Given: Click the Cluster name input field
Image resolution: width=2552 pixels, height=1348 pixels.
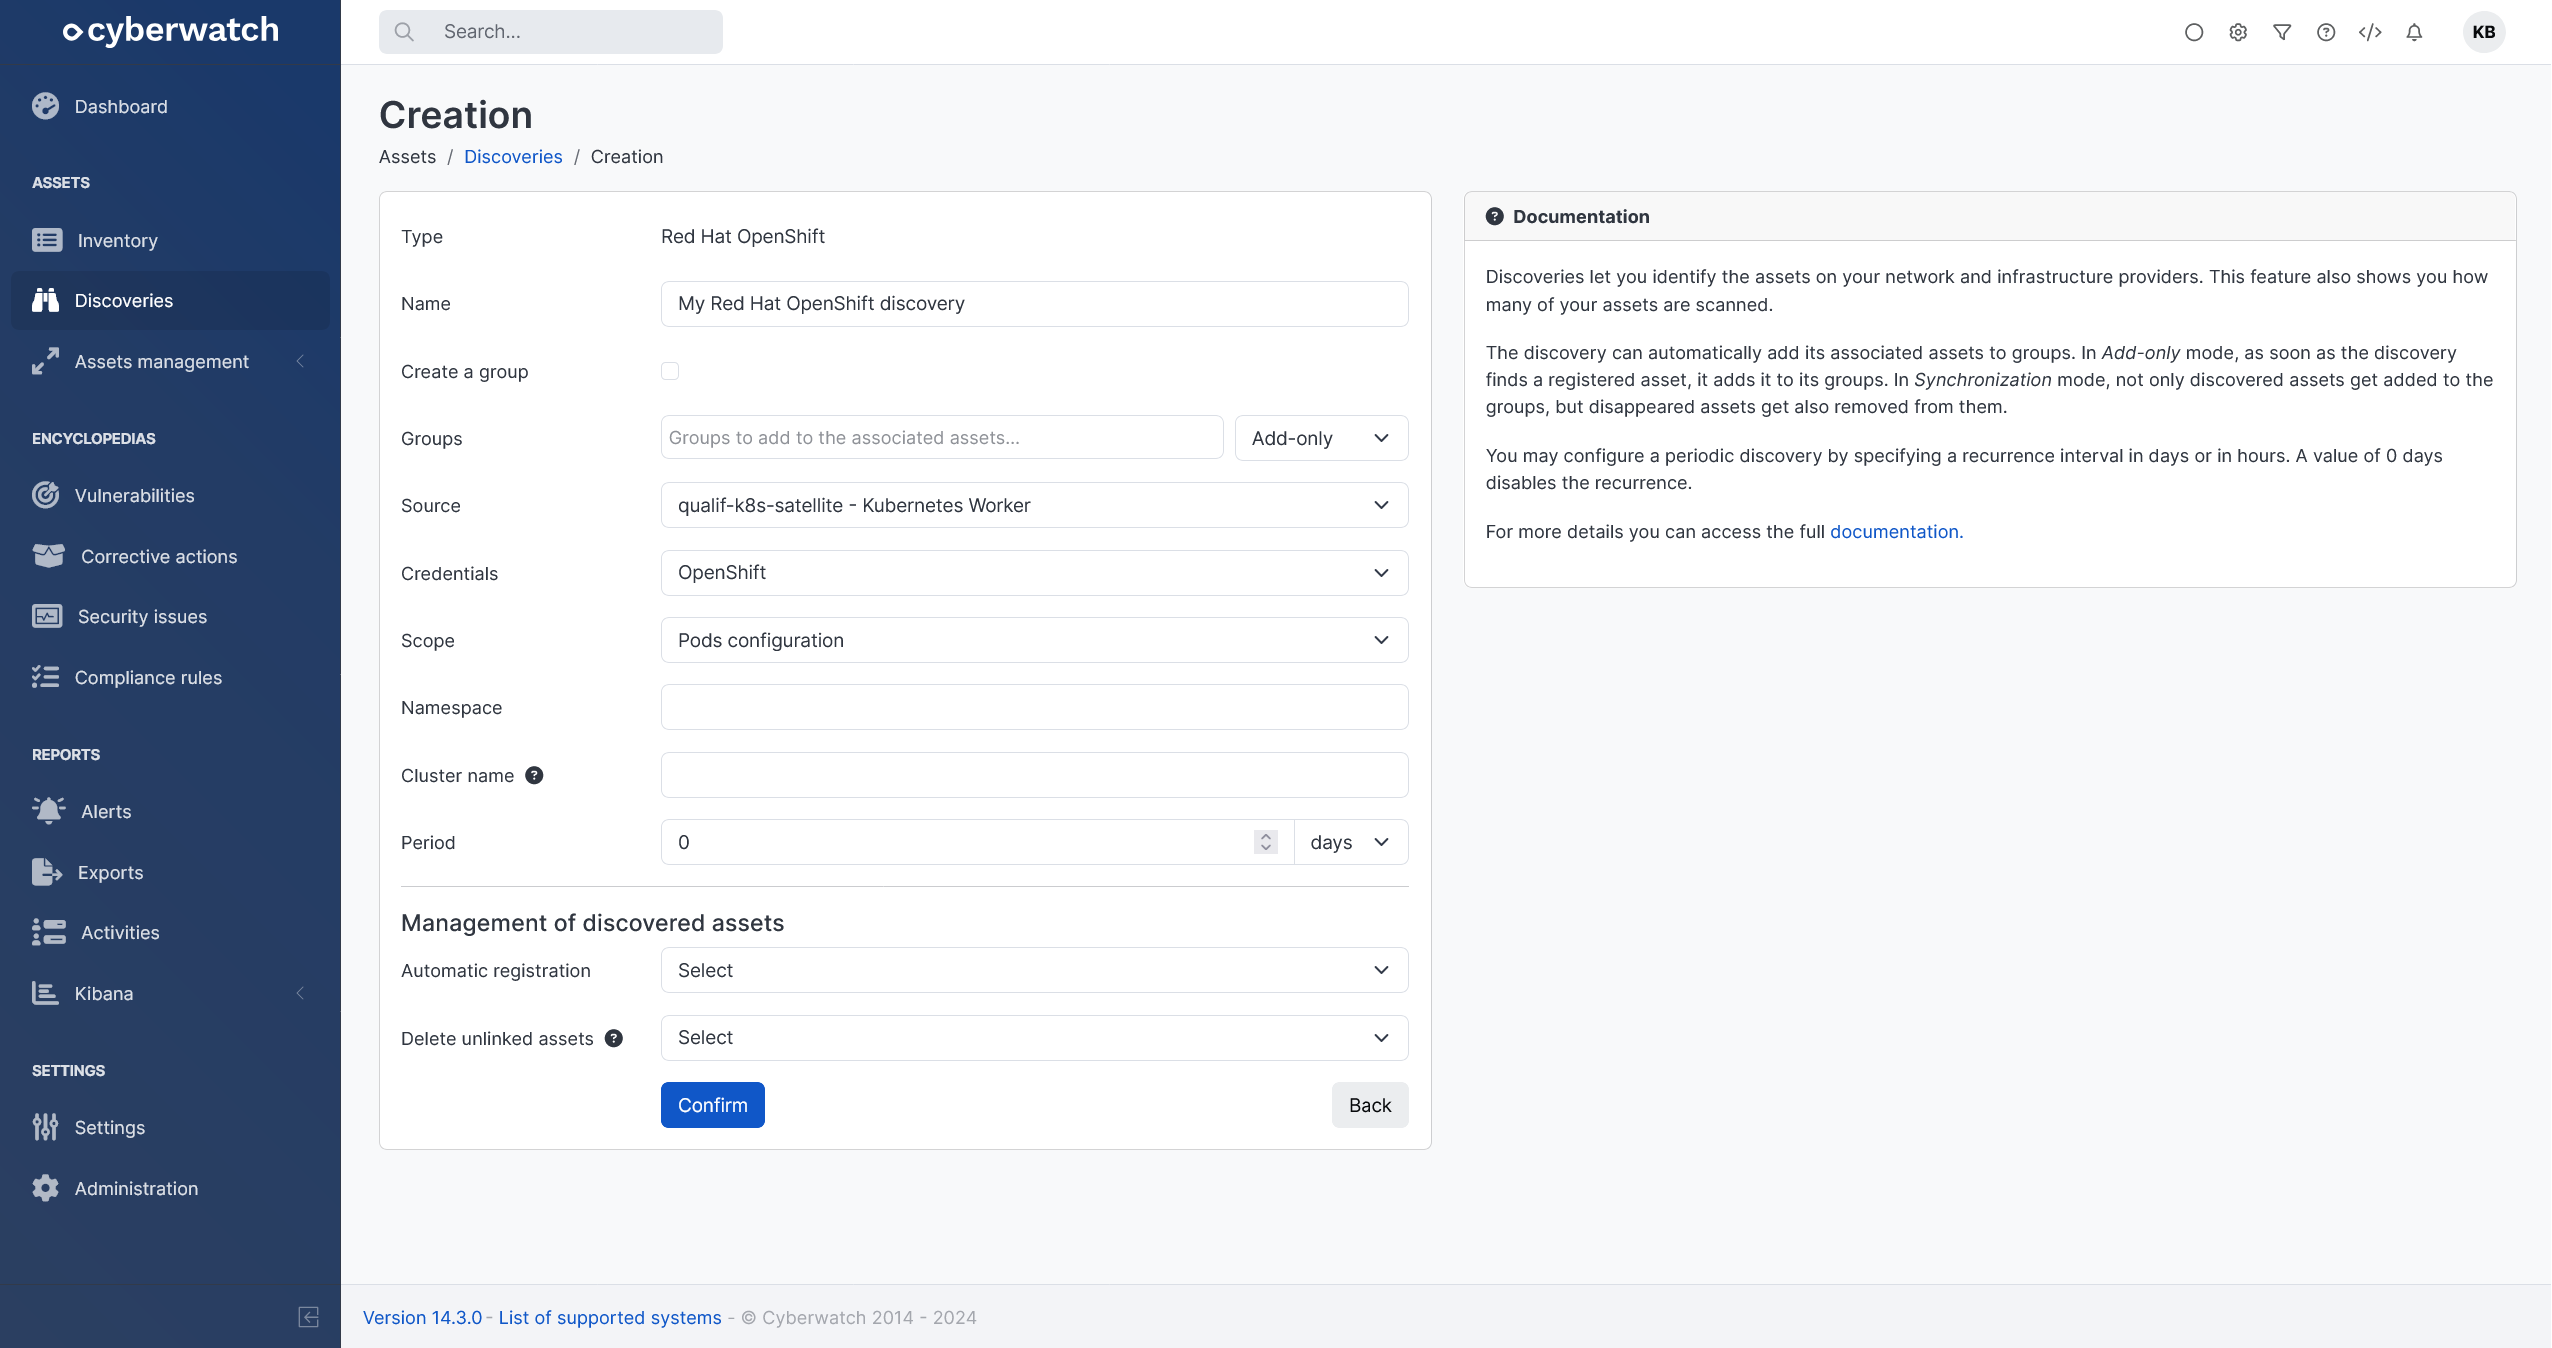Looking at the screenshot, I should point(1034,775).
